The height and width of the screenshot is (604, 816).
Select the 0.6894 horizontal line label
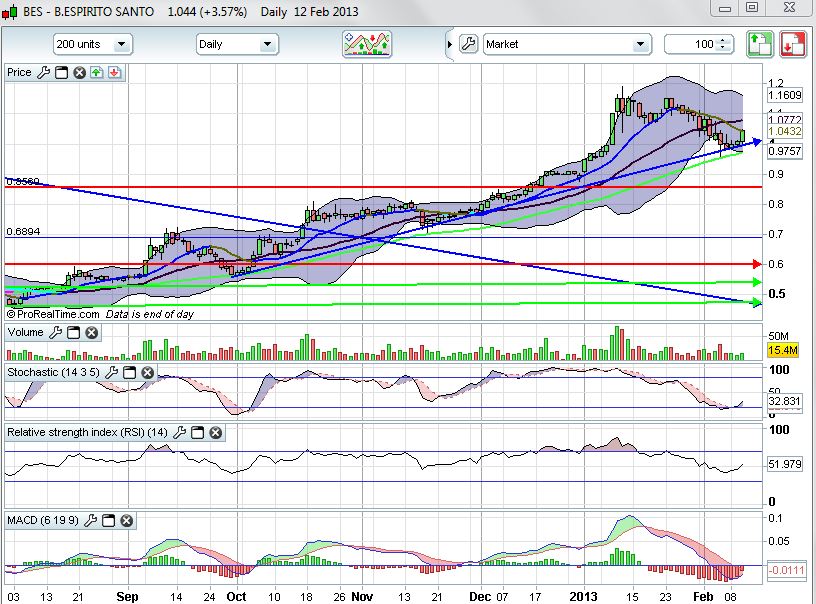(x=23, y=232)
